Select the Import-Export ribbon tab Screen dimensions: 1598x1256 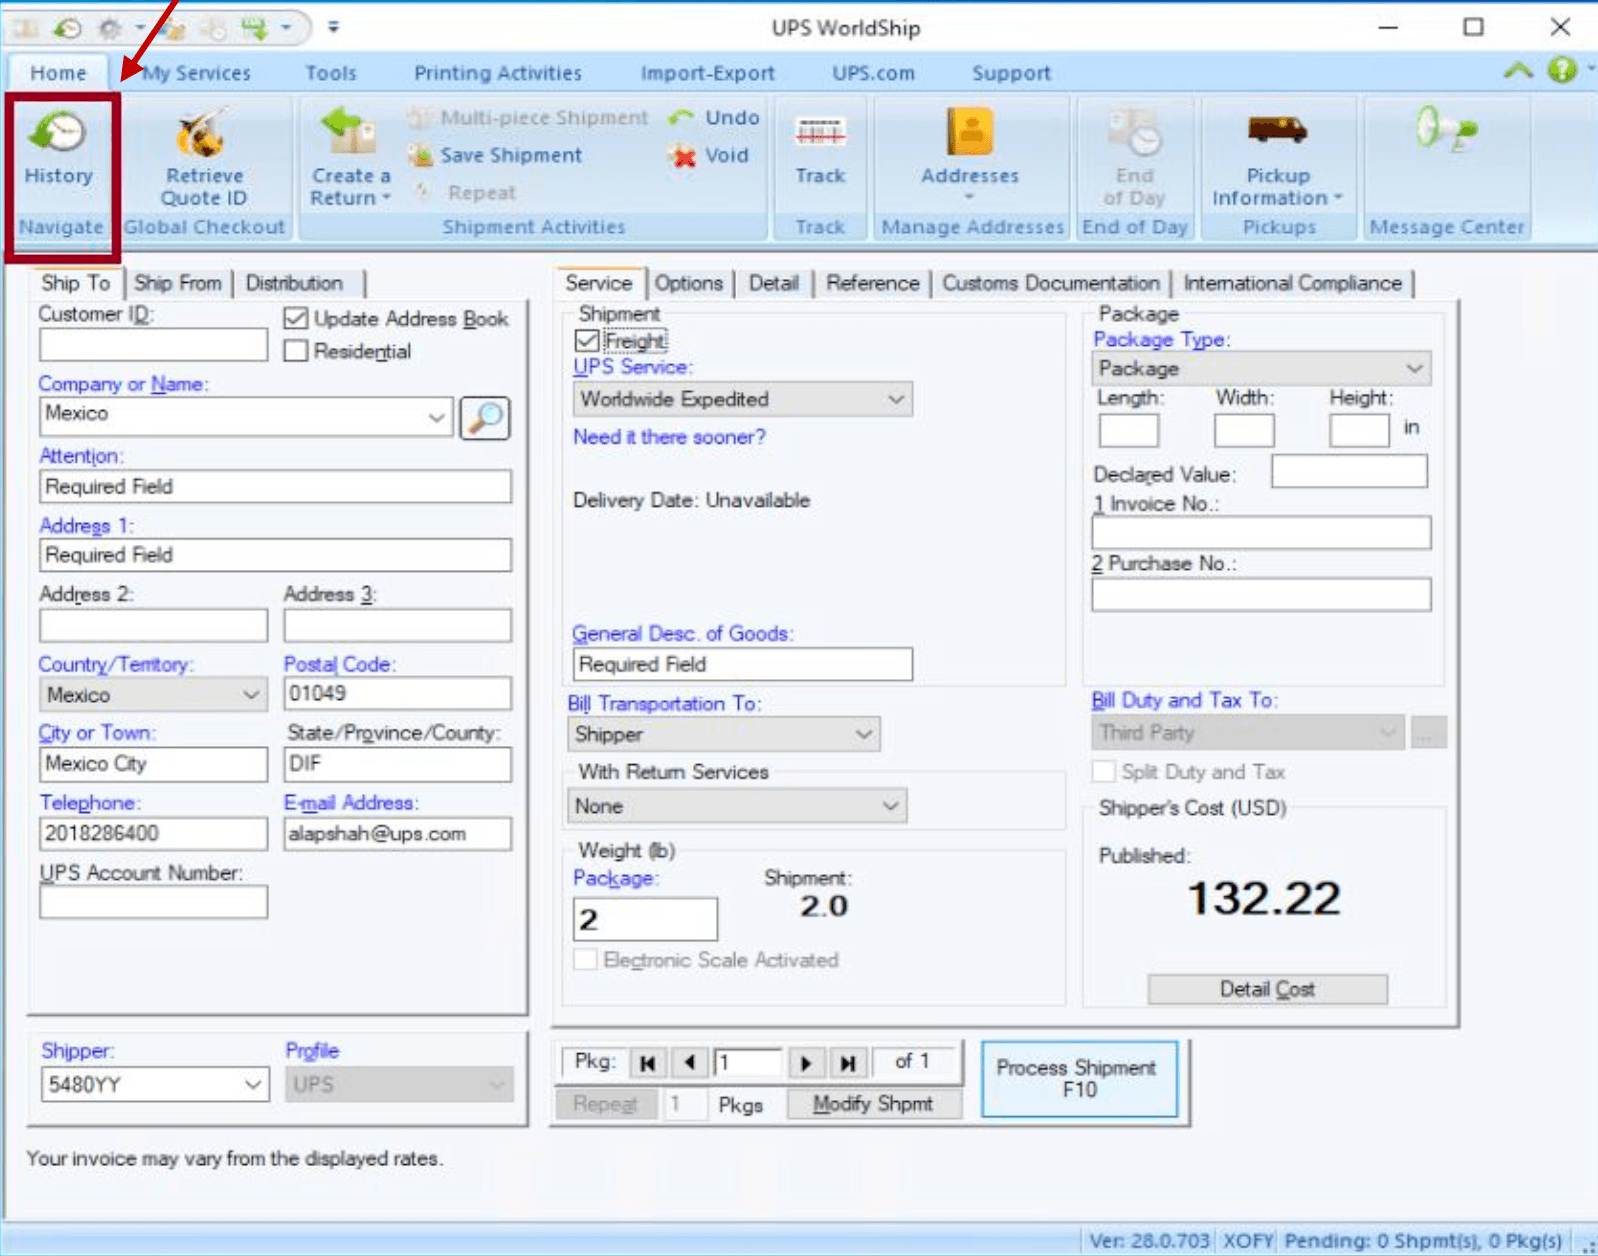click(708, 73)
